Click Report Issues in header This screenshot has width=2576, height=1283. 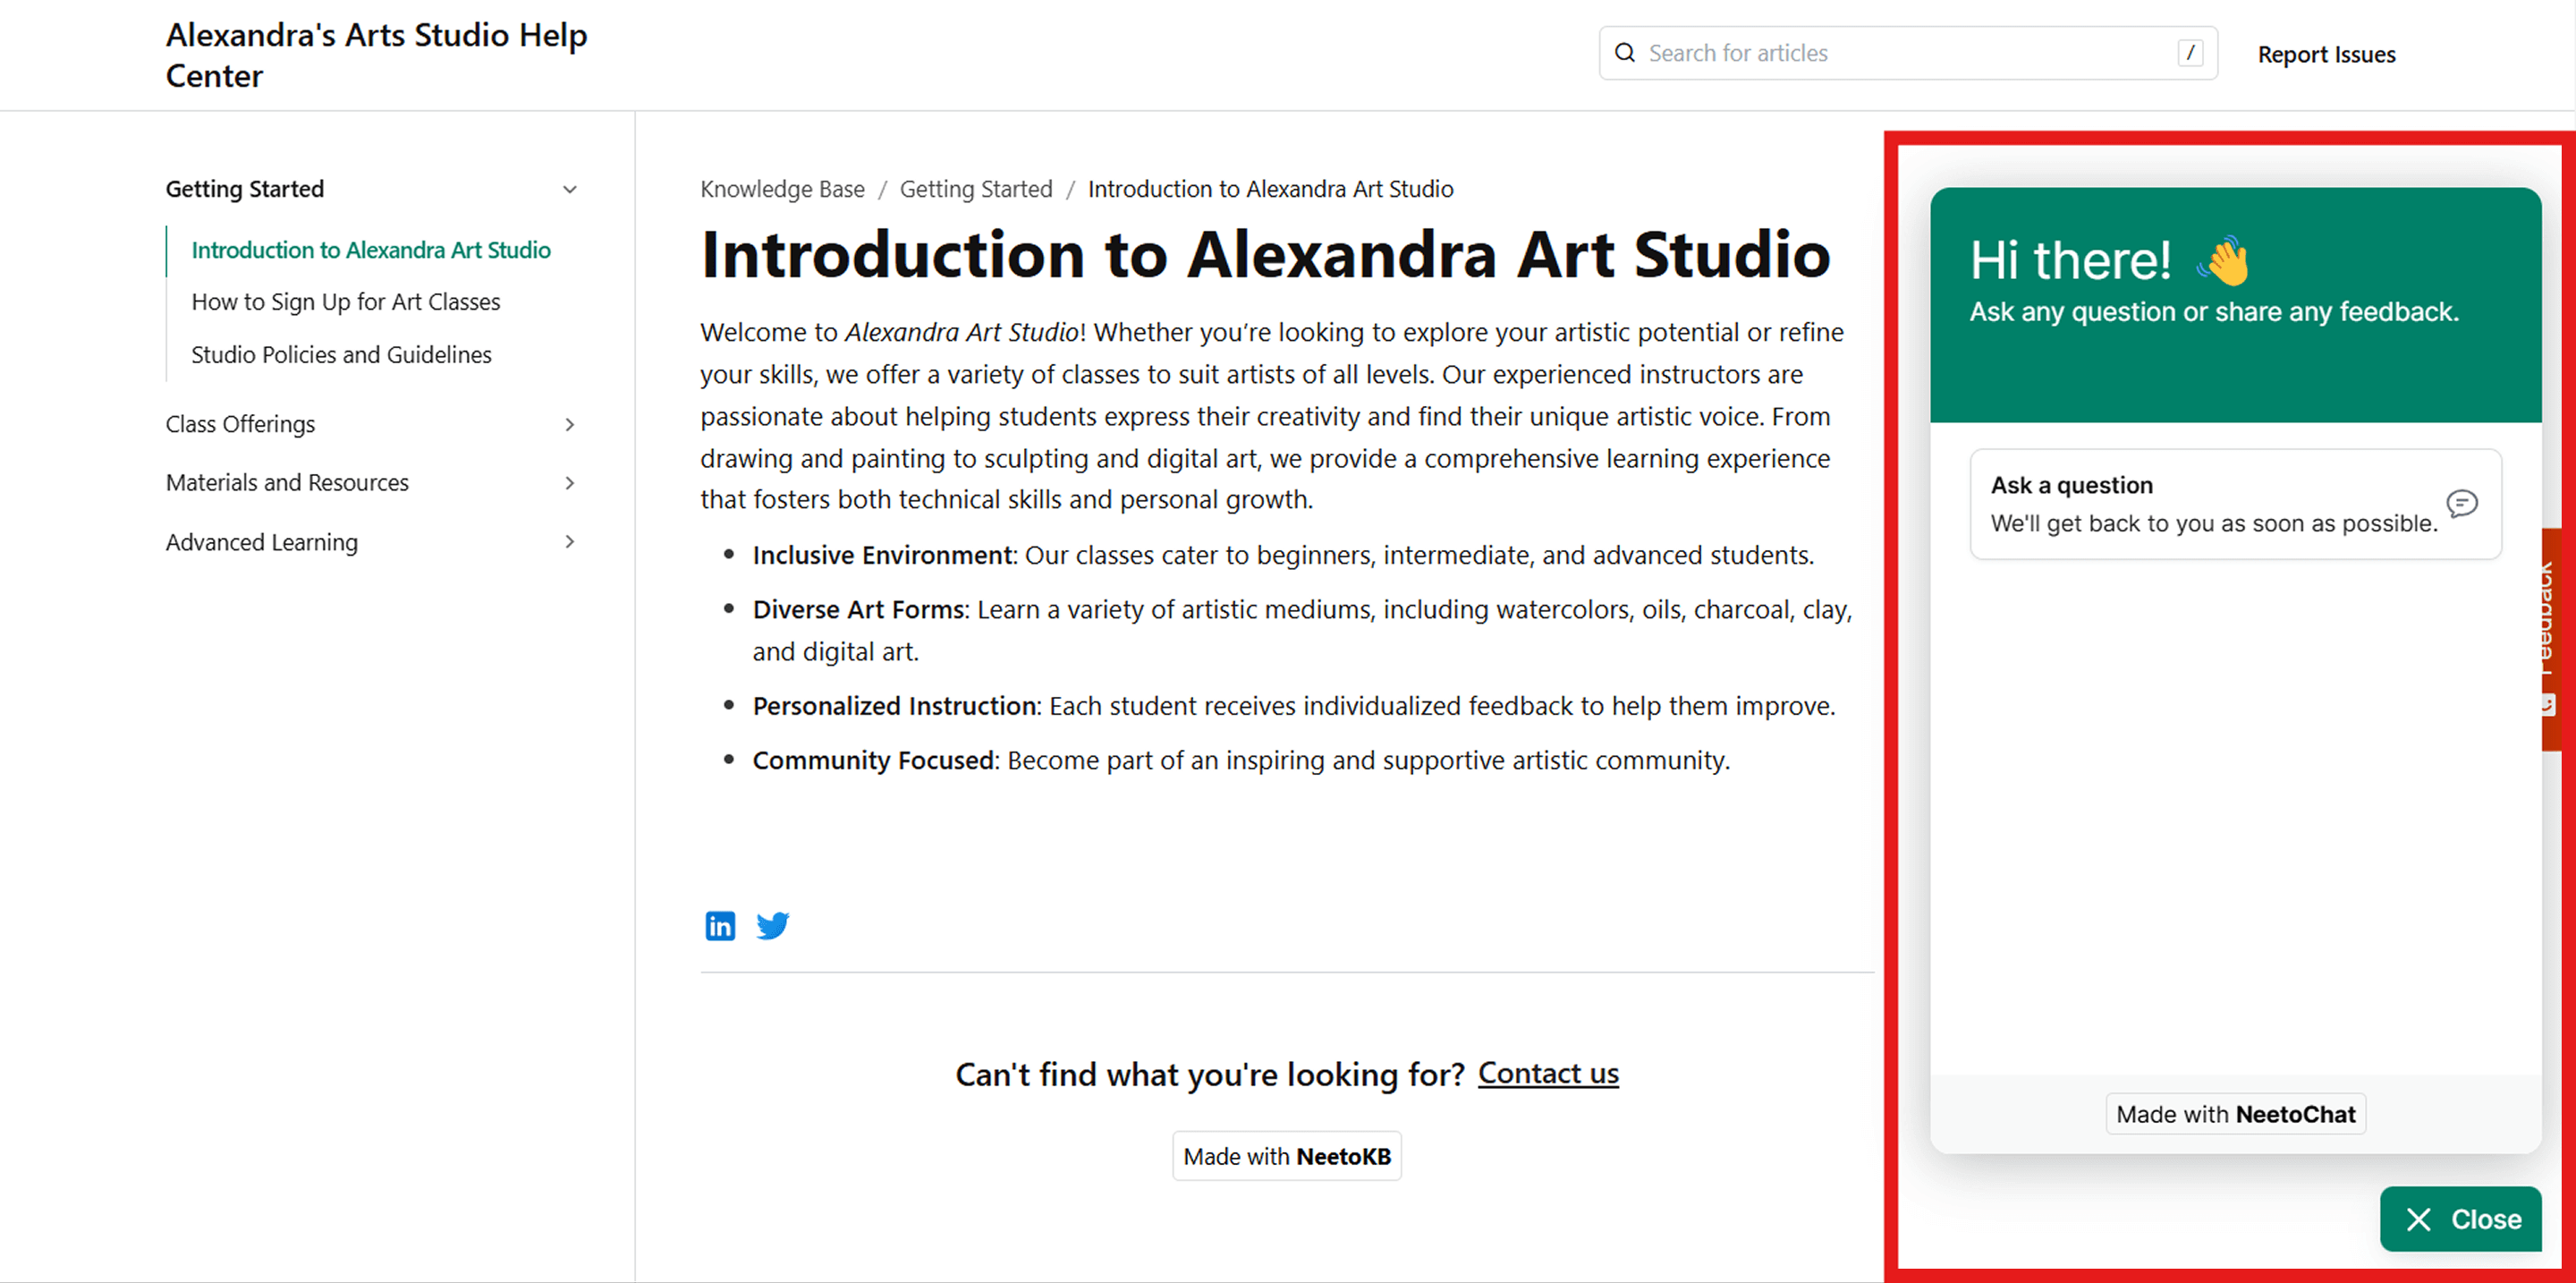(x=2326, y=55)
